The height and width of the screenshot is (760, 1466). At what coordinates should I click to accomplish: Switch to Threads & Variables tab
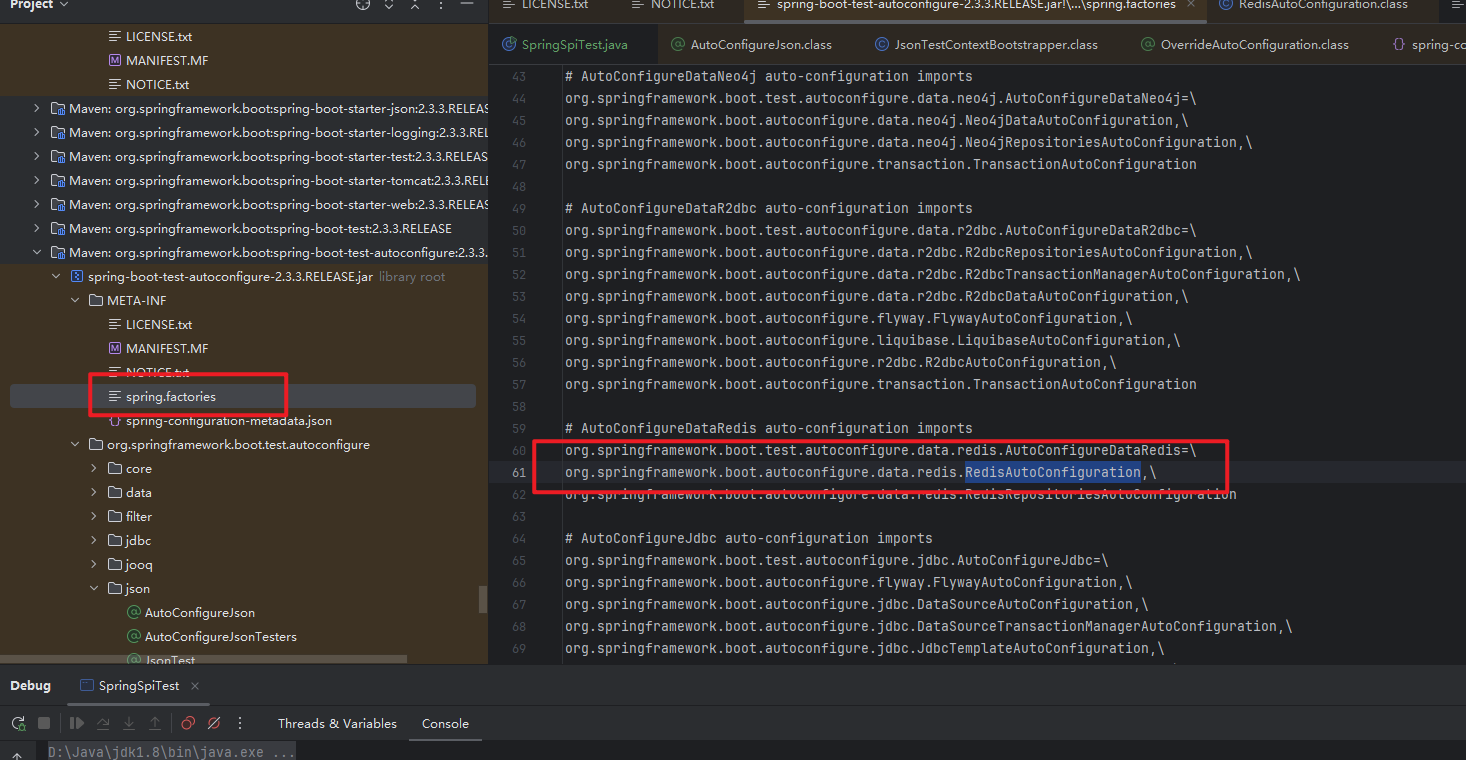coord(337,723)
